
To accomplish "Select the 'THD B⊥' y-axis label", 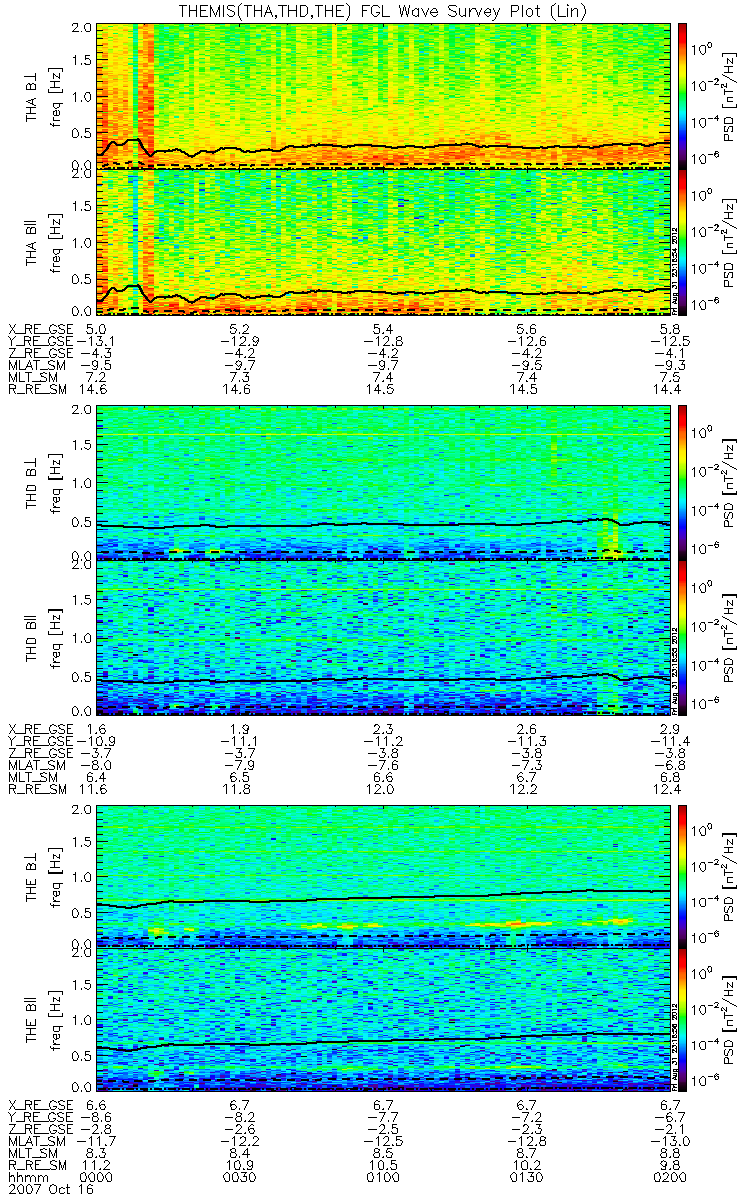I will pos(31,481).
